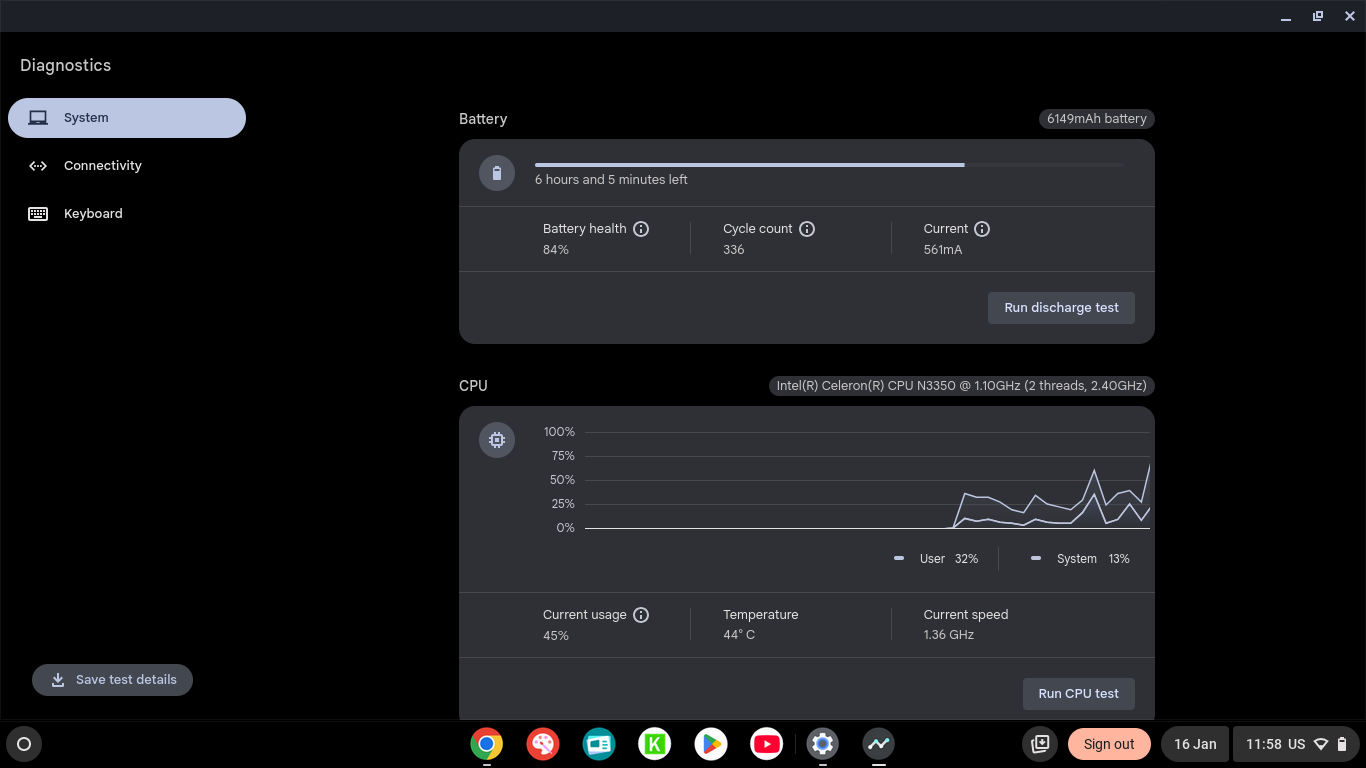Click the User 32% legend entry
Image resolution: width=1366 pixels, height=768 pixels.
click(x=936, y=559)
